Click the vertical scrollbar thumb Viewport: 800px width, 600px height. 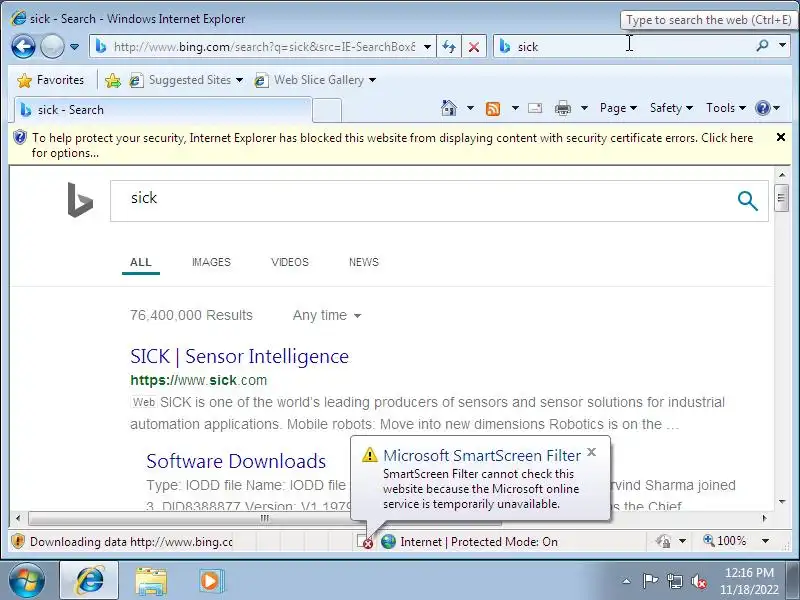[x=781, y=198]
